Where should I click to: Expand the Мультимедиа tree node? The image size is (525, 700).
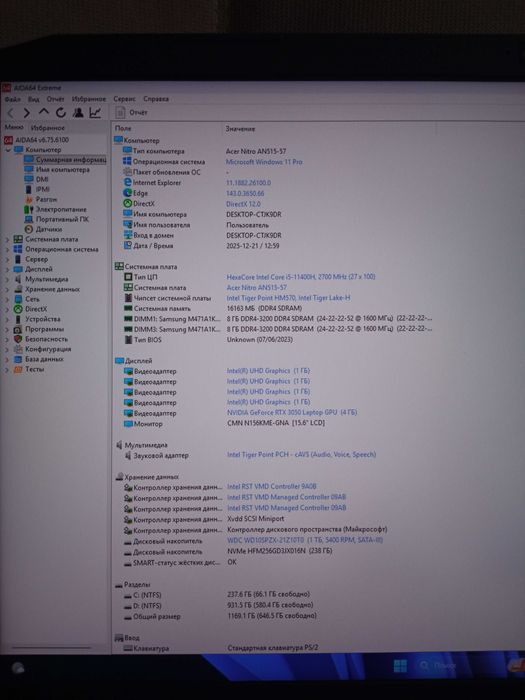7,279
